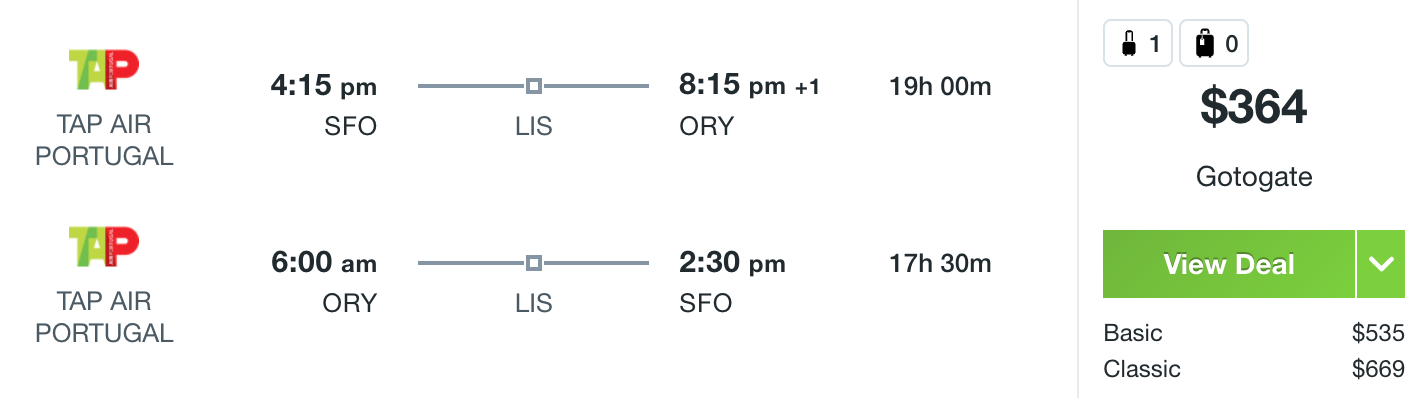
Task: Click the 19h 00m outbound duration
Action: coord(940,86)
